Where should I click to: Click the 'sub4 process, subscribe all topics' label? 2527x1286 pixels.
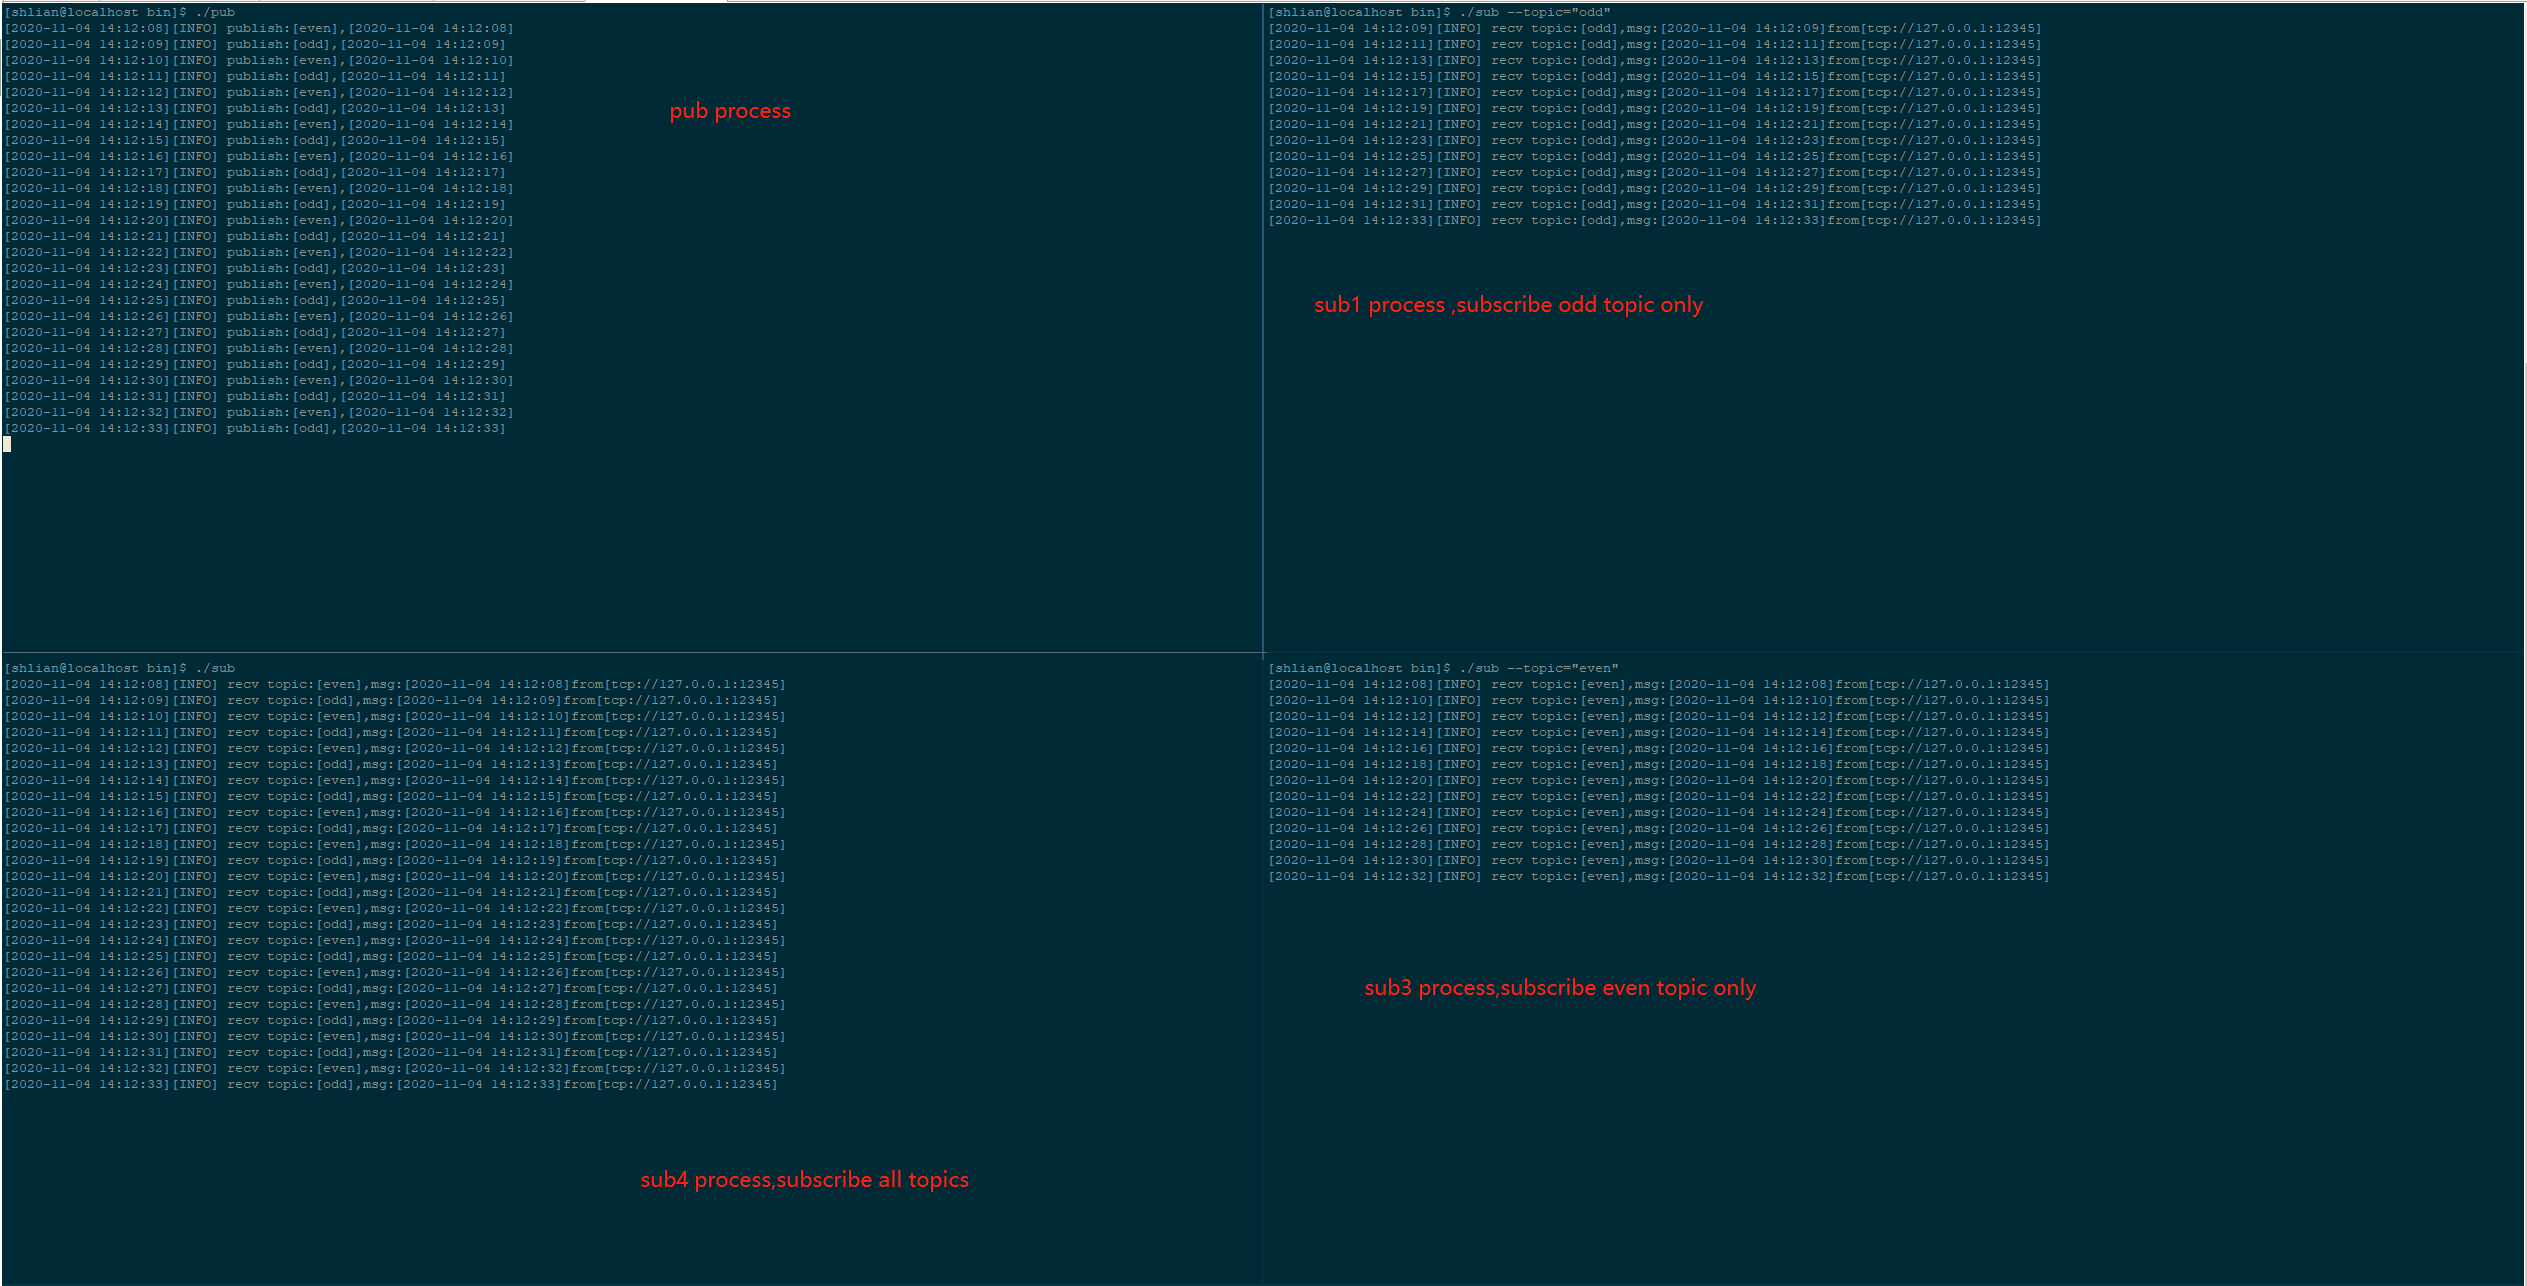[x=804, y=1180]
